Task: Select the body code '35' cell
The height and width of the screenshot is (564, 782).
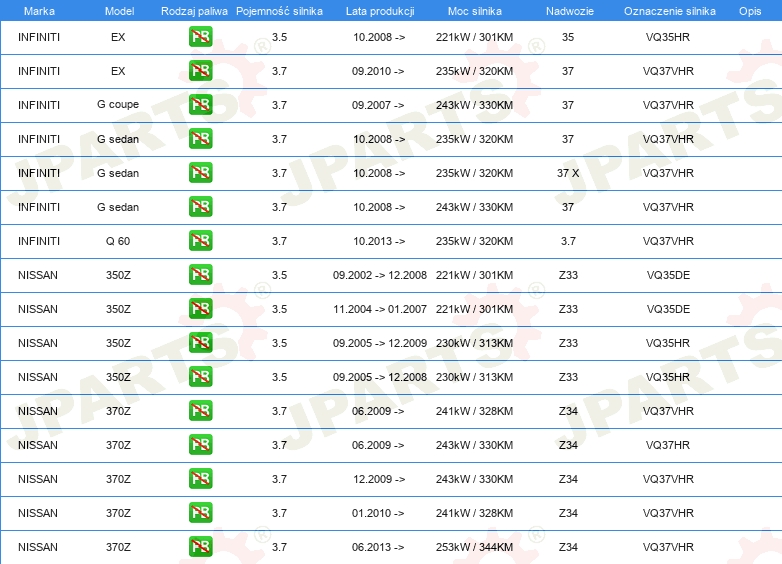Action: [x=568, y=37]
